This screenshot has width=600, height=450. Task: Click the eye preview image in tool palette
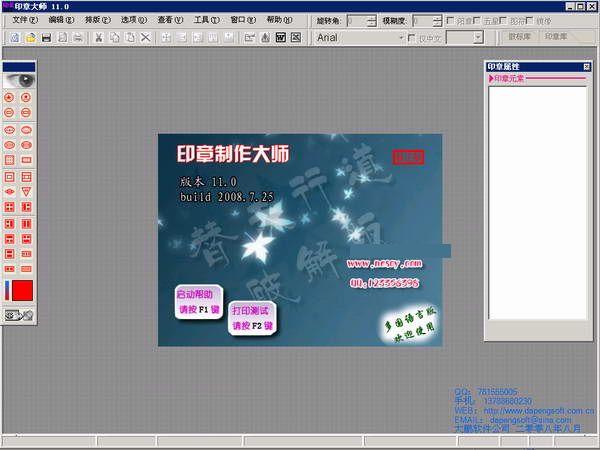click(19, 80)
